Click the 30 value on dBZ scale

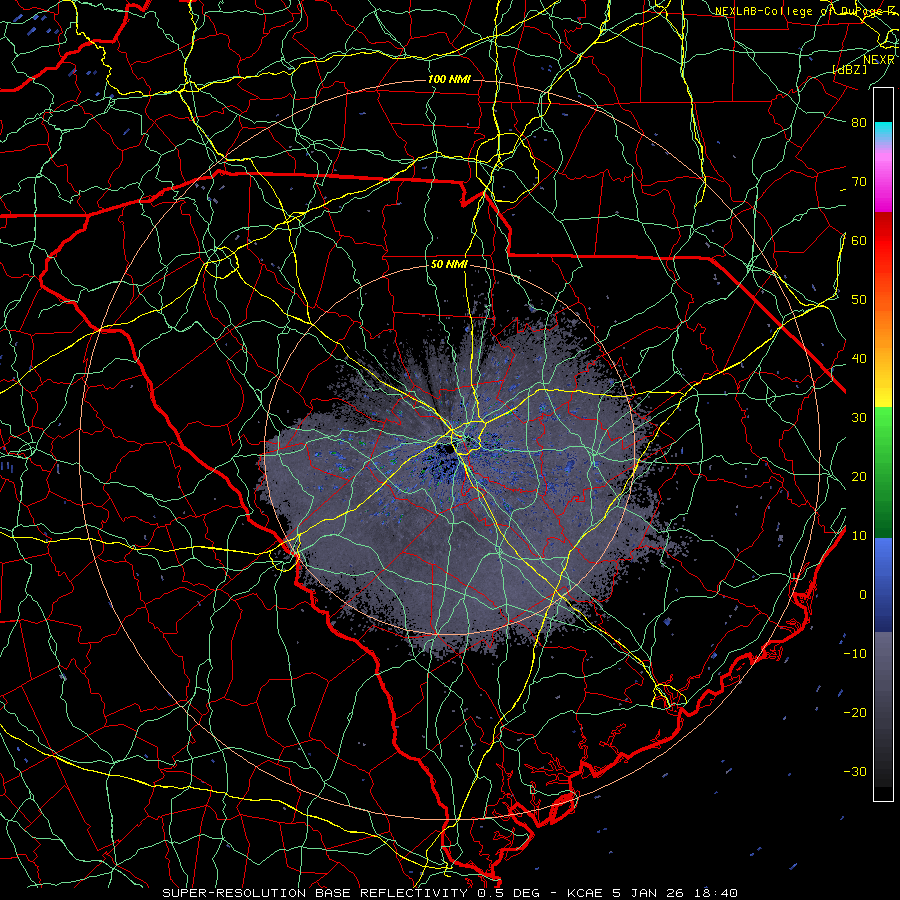pos(859,418)
